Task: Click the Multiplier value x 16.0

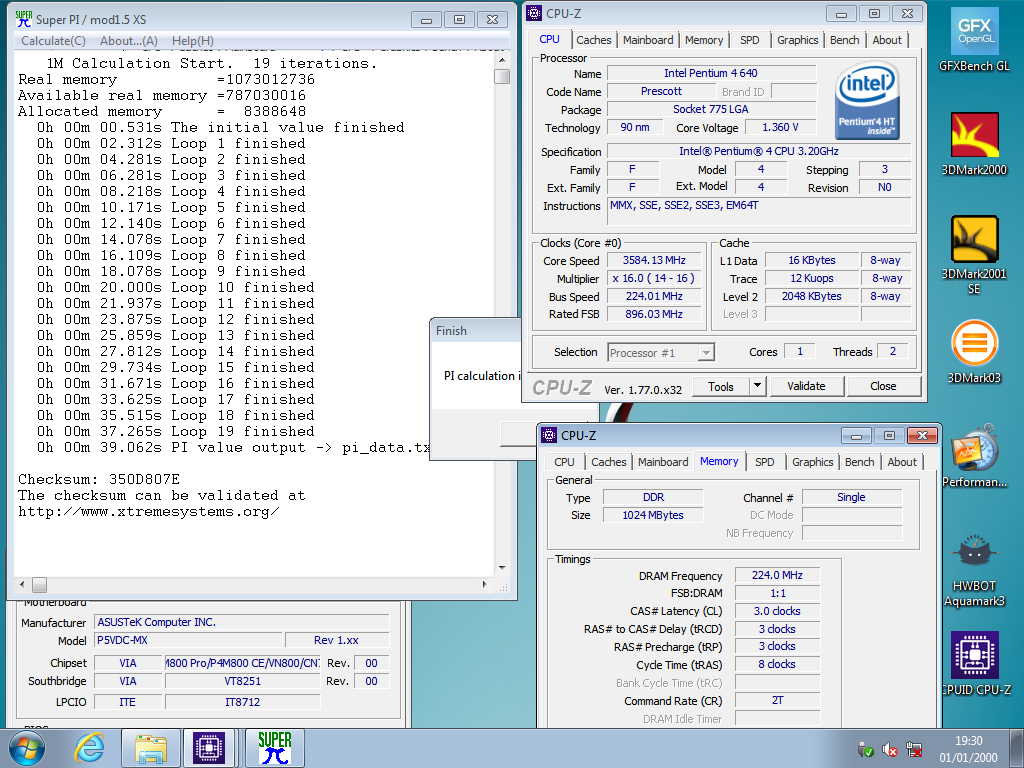Action: tap(654, 278)
